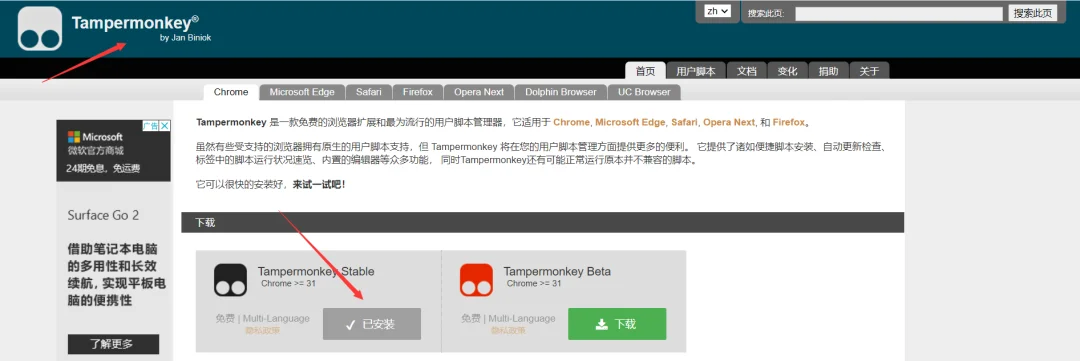The image size is (1080, 361).
Task: Focus the site search input field
Action: pyautogui.click(x=899, y=14)
